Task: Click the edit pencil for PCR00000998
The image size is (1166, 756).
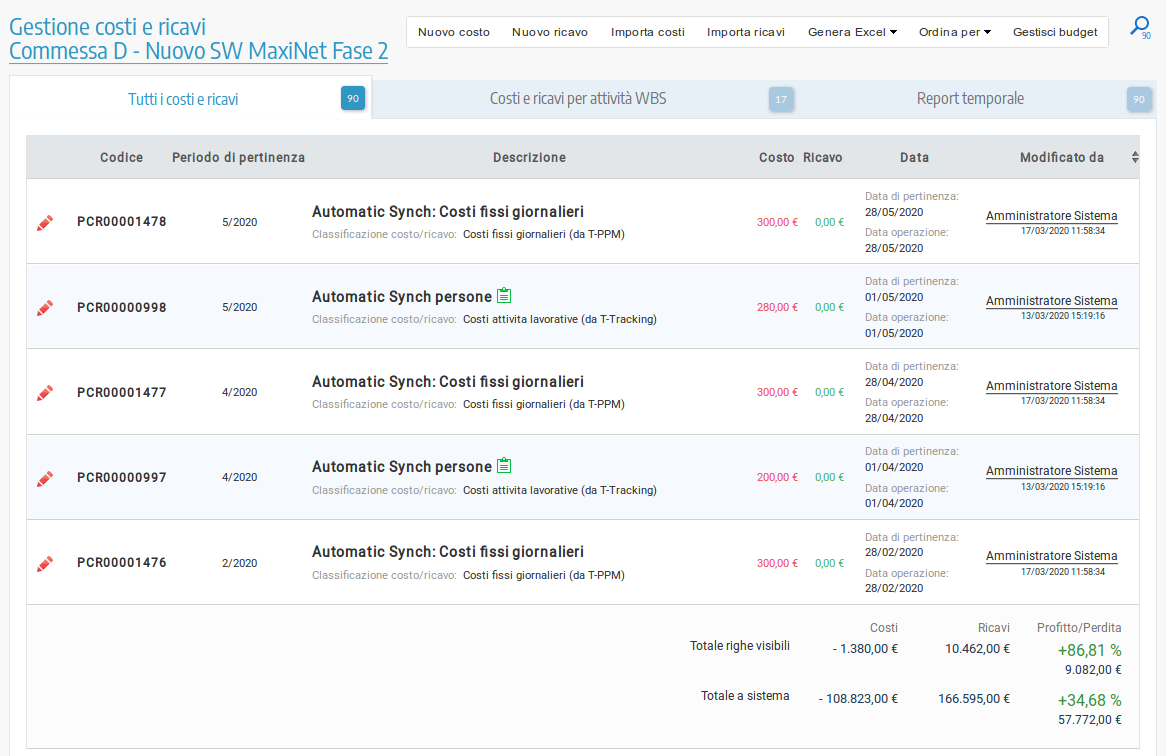Action: [x=44, y=308]
